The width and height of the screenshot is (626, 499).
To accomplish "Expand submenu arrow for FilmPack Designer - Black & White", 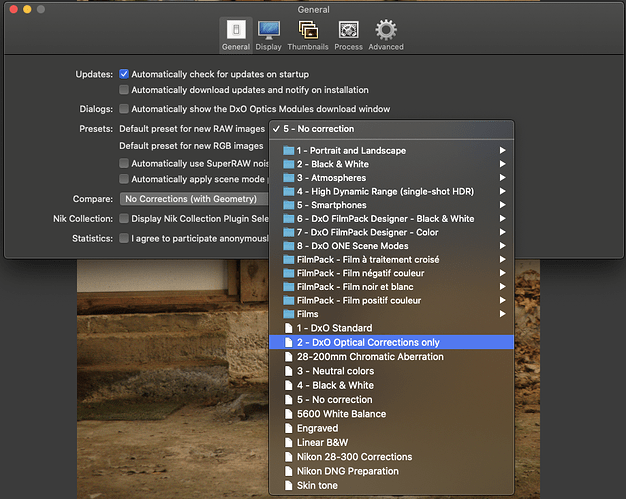I will pos(503,218).
